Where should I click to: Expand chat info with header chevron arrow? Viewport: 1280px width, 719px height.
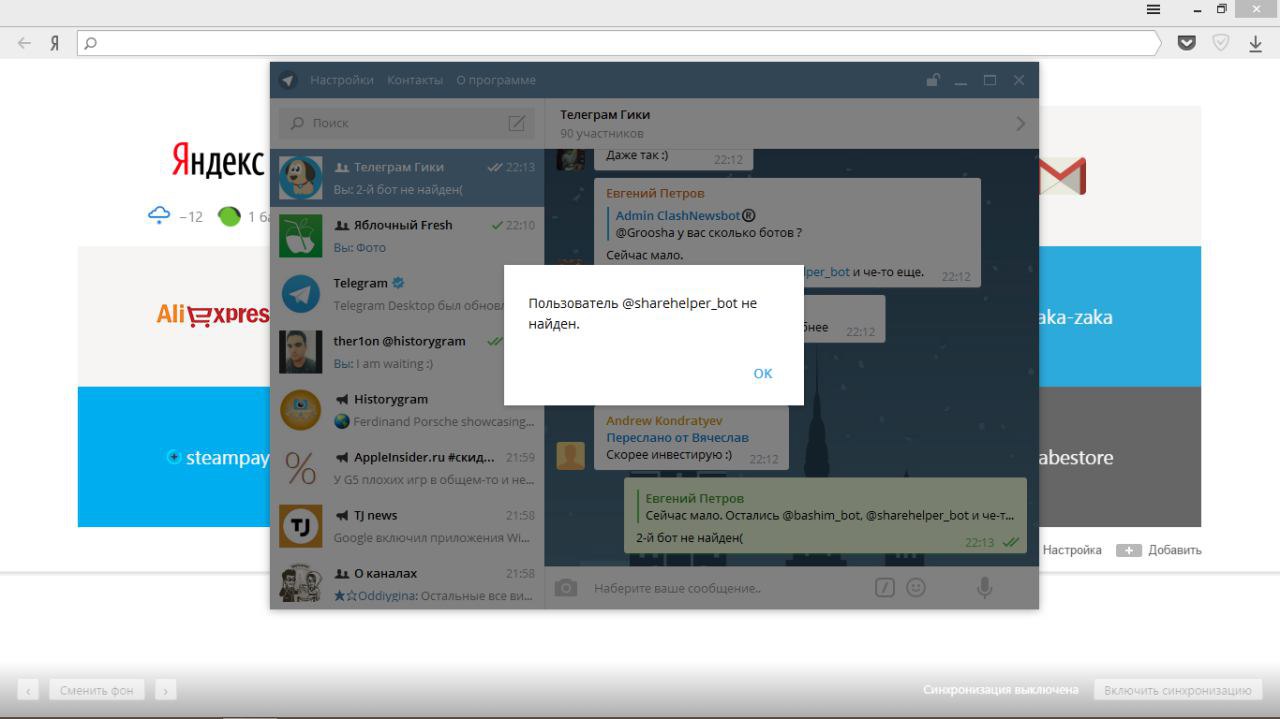pos(1020,124)
